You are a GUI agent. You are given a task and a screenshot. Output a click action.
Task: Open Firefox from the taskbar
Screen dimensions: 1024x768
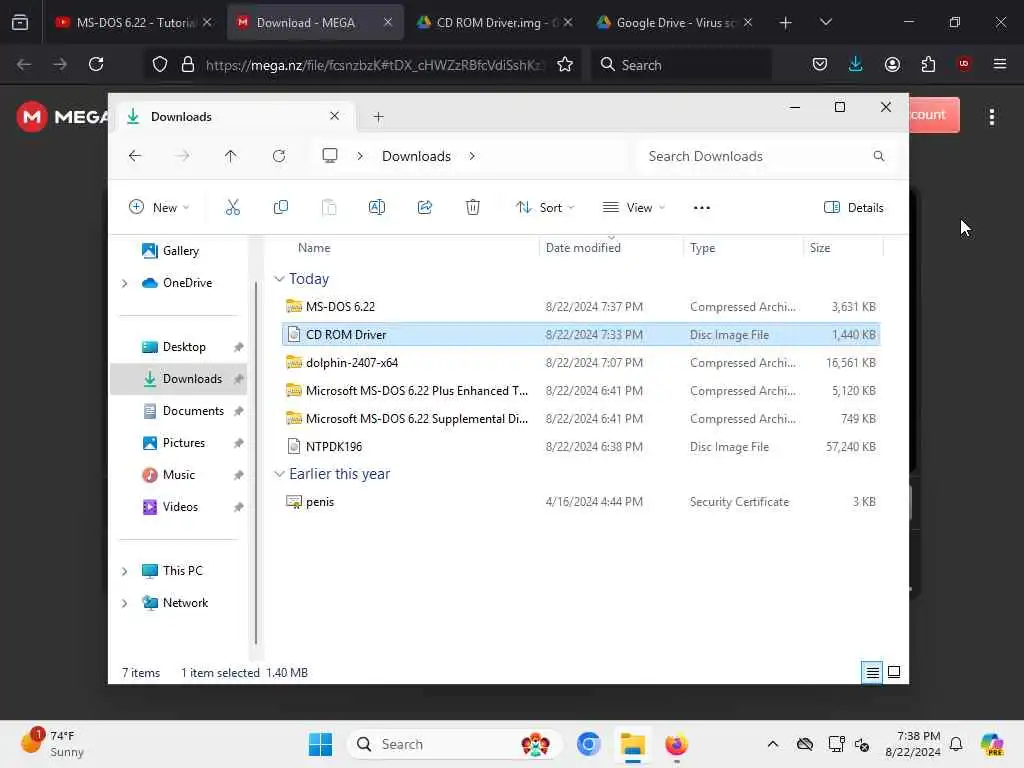click(676, 744)
